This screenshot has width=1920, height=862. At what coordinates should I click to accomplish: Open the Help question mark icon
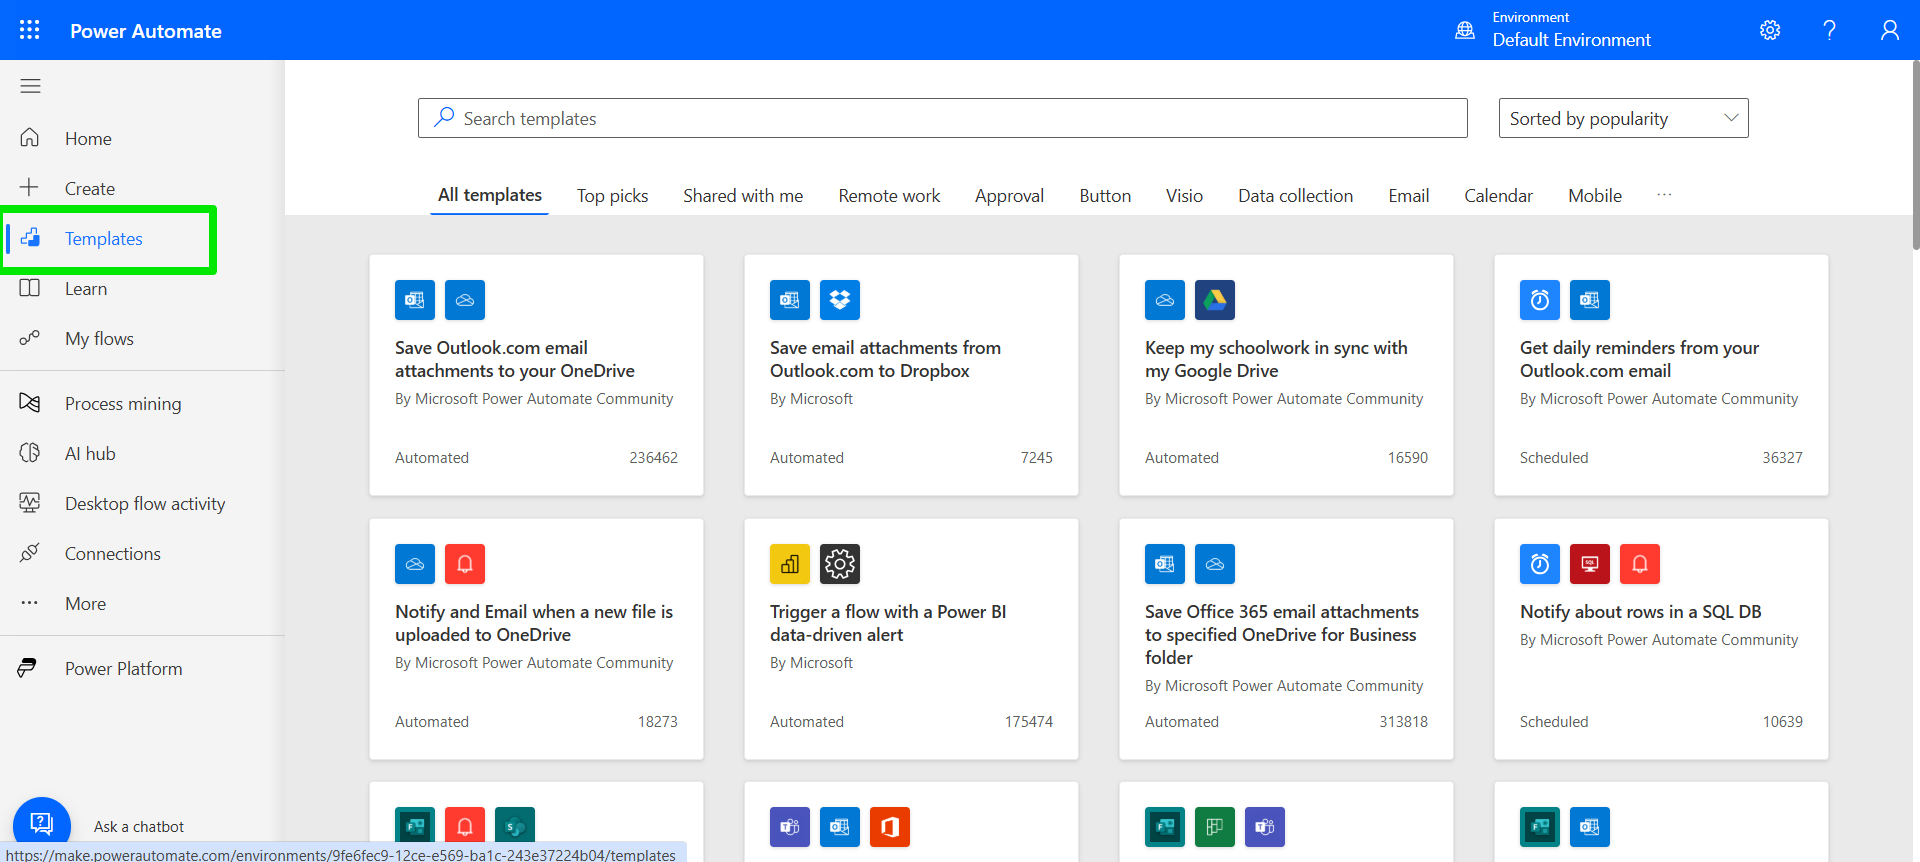tap(1829, 30)
